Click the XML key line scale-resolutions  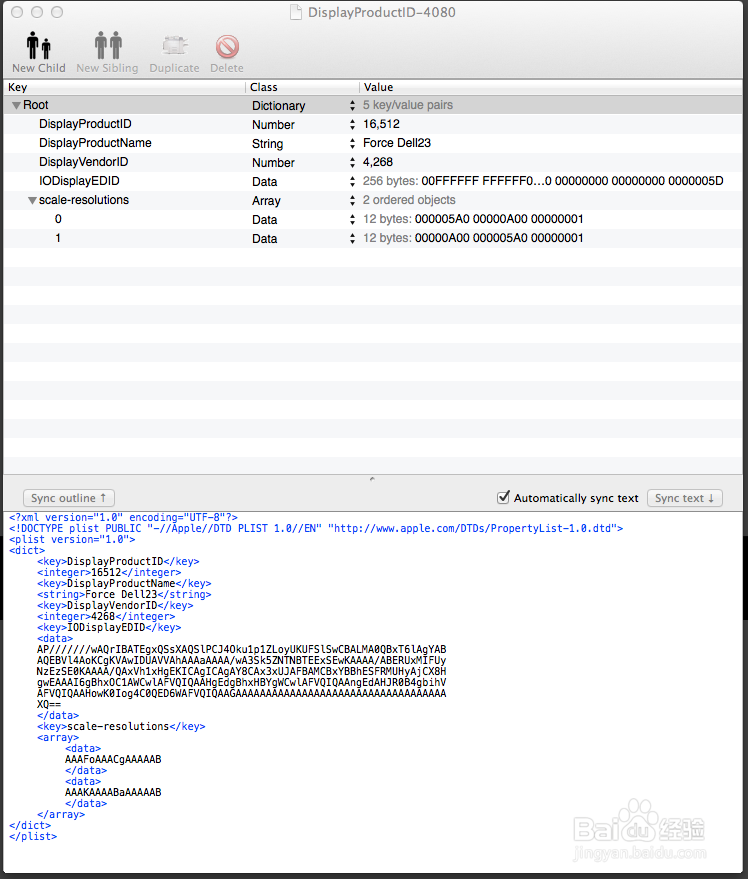(121, 726)
